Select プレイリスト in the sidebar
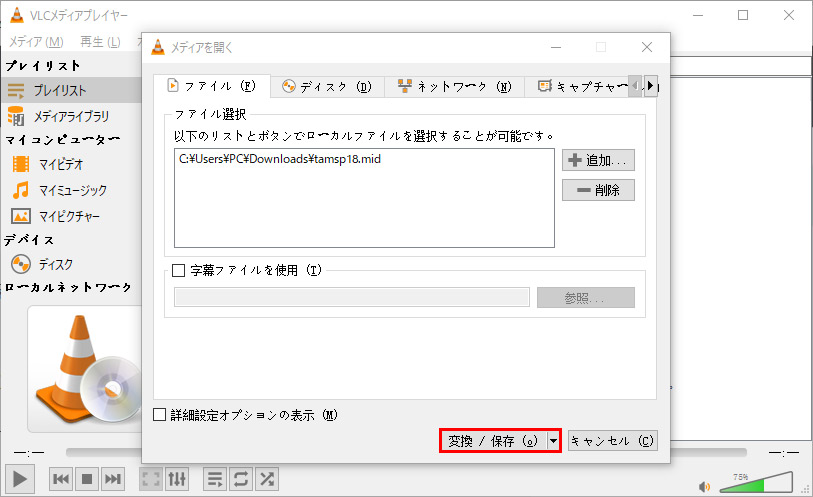 pyautogui.click(x=71, y=90)
